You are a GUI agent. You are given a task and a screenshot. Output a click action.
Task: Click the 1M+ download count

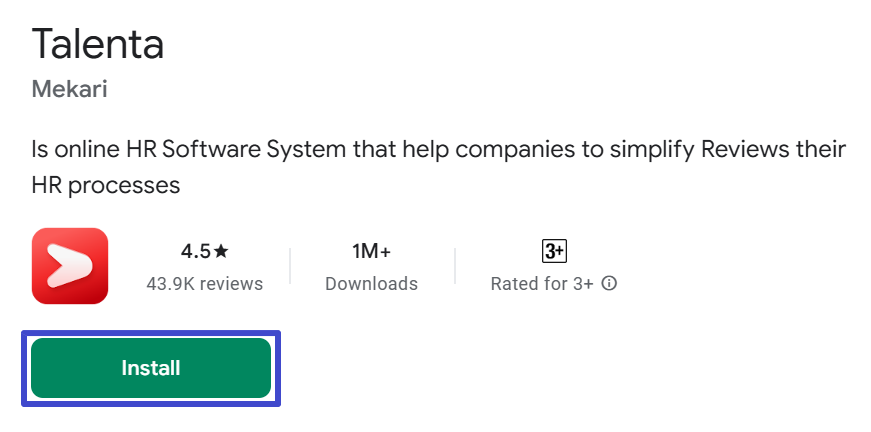tap(371, 250)
